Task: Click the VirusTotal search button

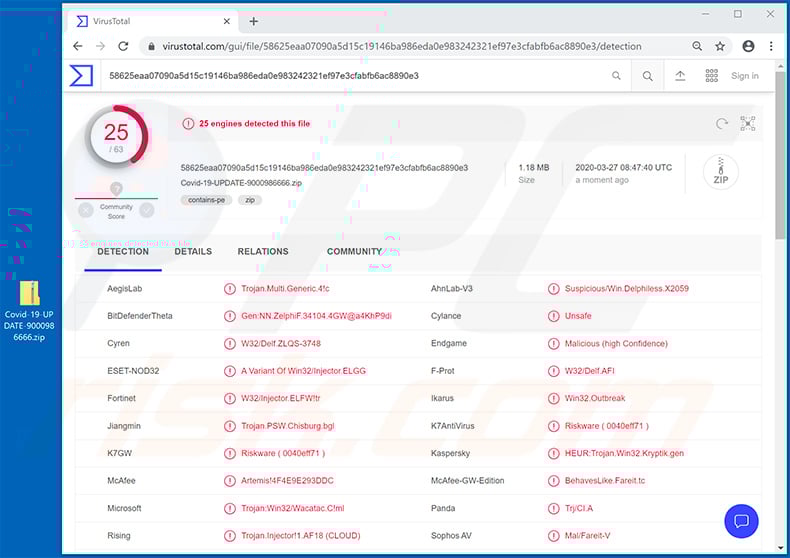Action: pyautogui.click(x=648, y=76)
